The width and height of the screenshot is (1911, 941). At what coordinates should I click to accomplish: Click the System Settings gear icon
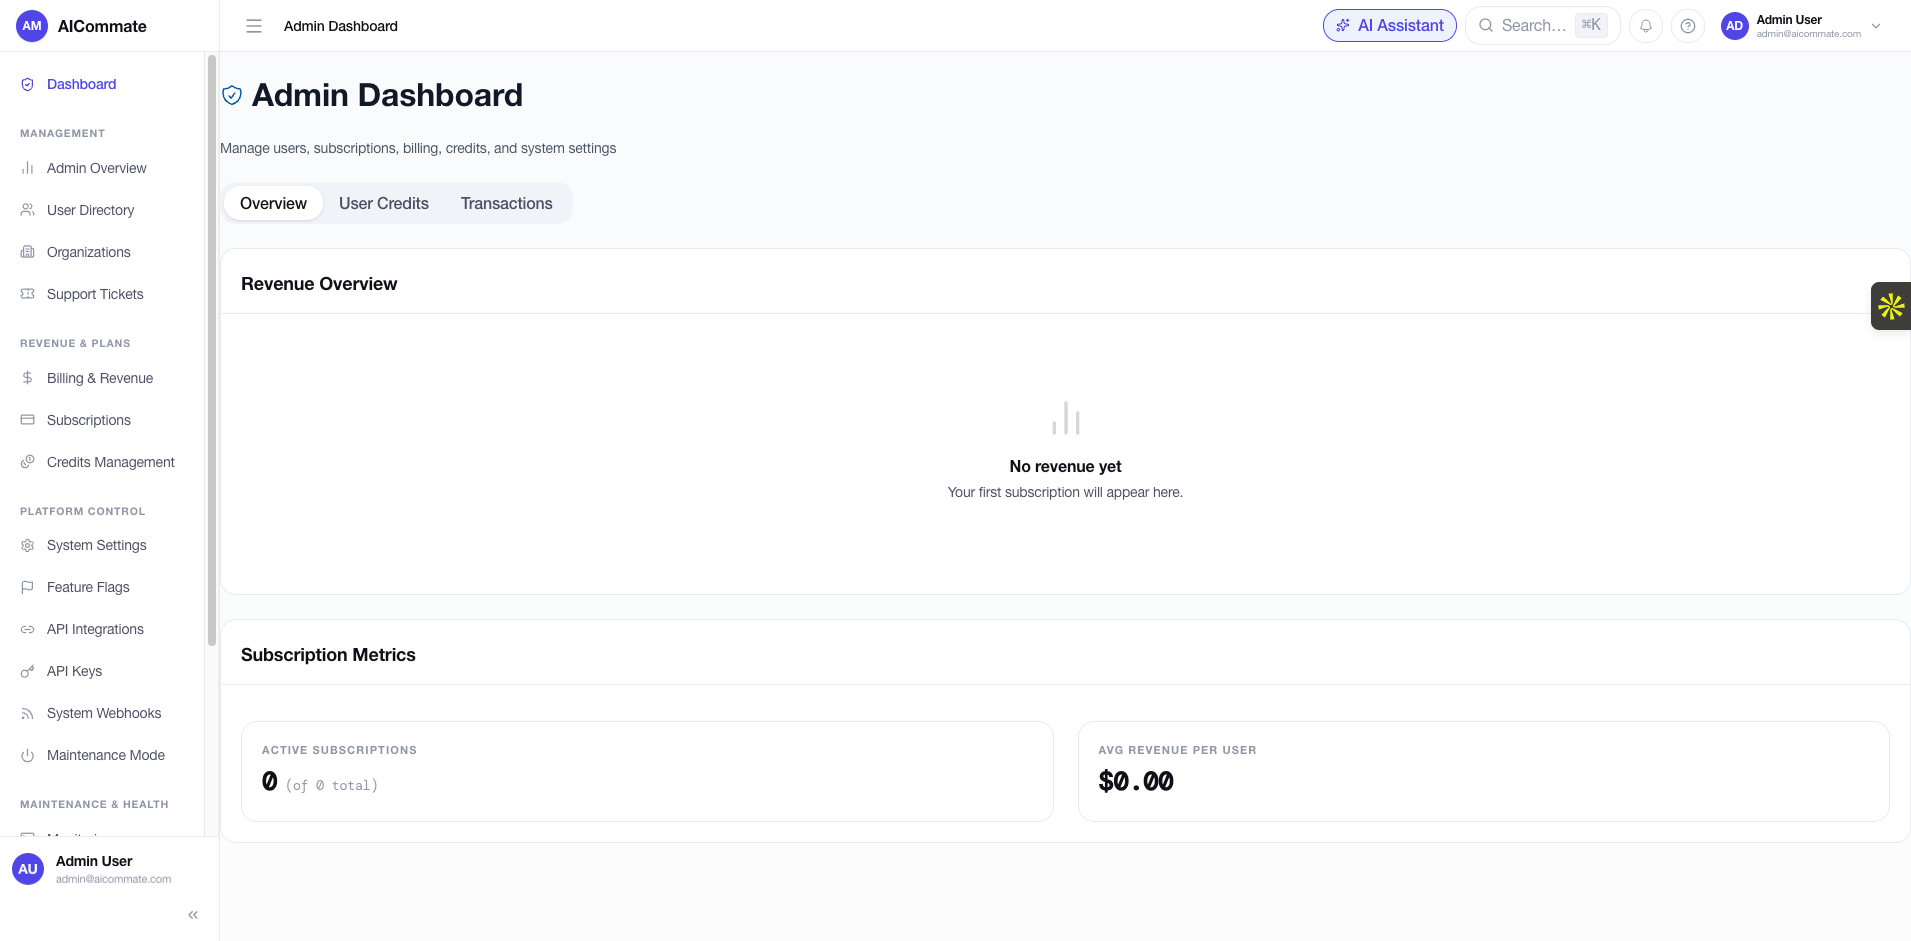[x=28, y=545]
